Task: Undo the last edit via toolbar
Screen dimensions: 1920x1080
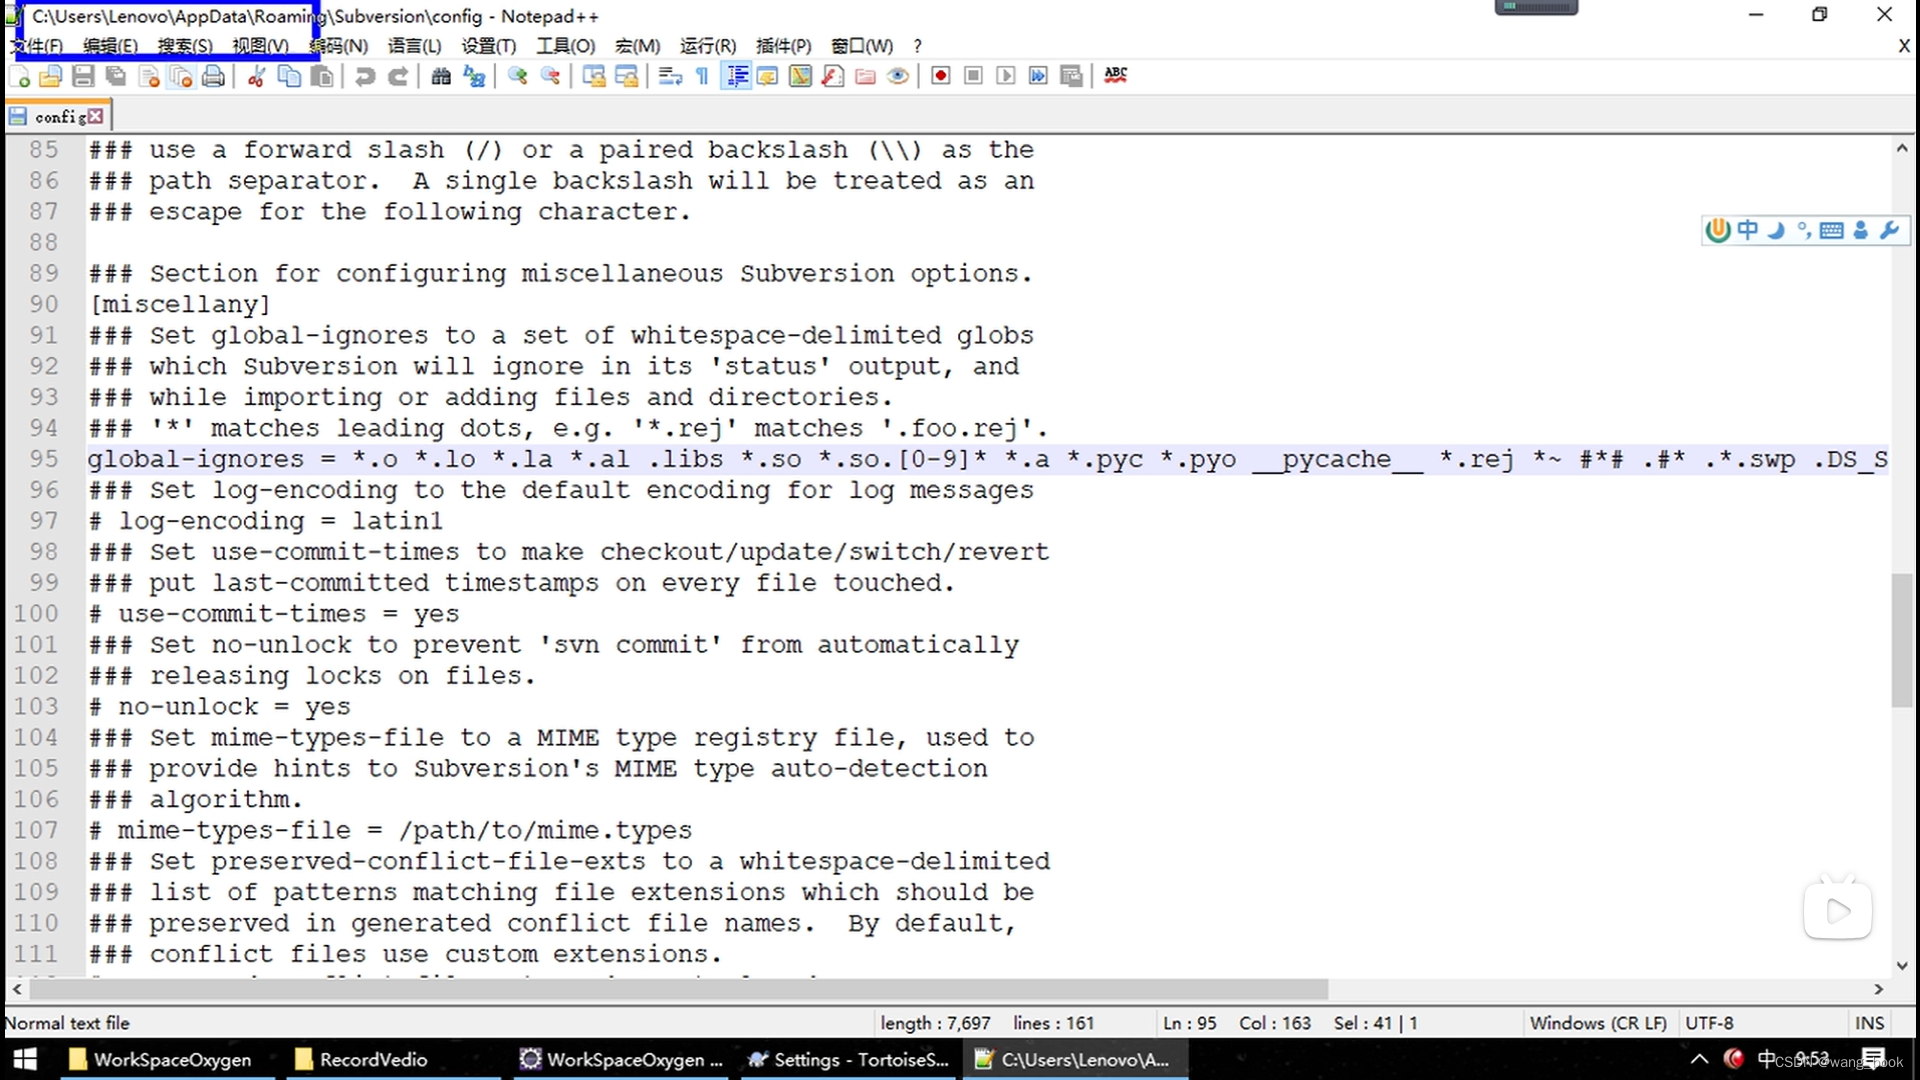Action: [365, 76]
